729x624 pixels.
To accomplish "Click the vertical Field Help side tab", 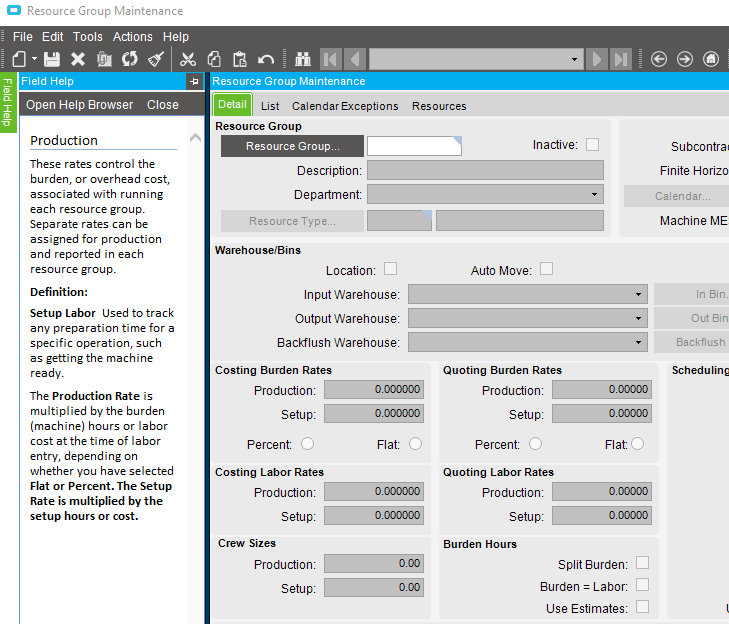I will point(7,102).
